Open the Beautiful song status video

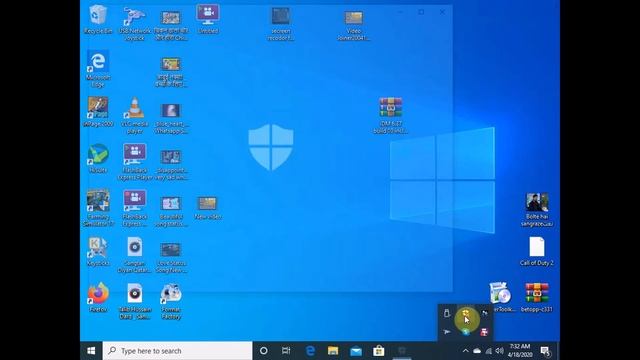pos(171,211)
